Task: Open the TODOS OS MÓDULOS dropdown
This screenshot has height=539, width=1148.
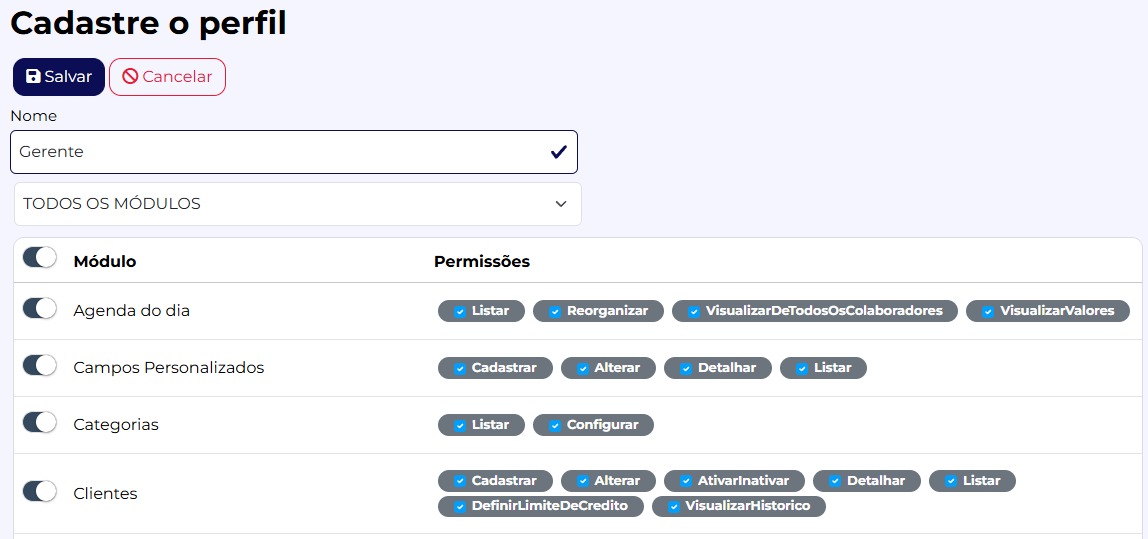Action: point(297,204)
